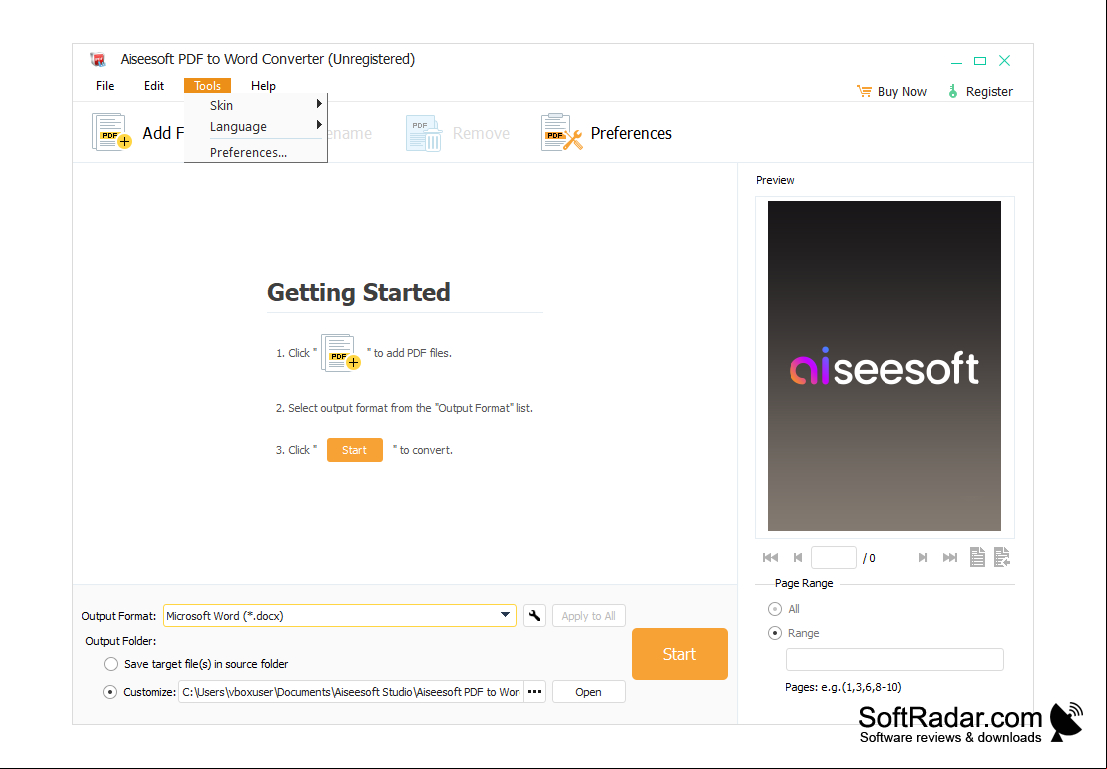Open the Output Format dropdown

[505, 615]
